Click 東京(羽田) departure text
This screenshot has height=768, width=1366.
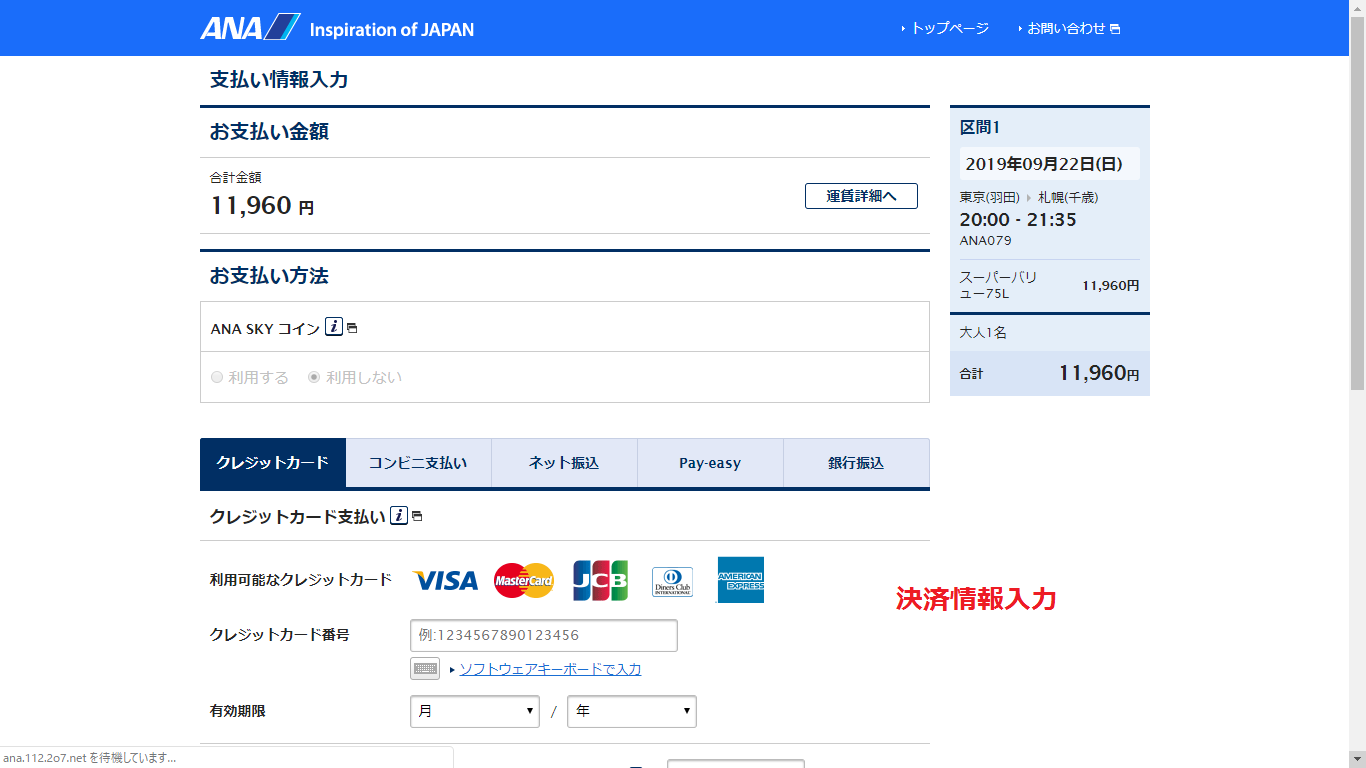989,198
